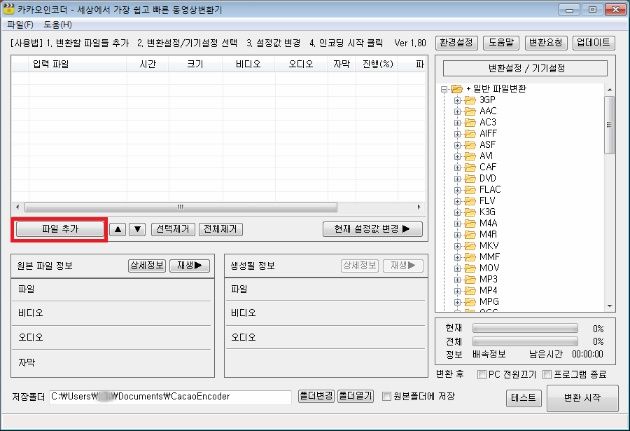
Task: Select the MP4 folder icon
Action: [x=470, y=290]
